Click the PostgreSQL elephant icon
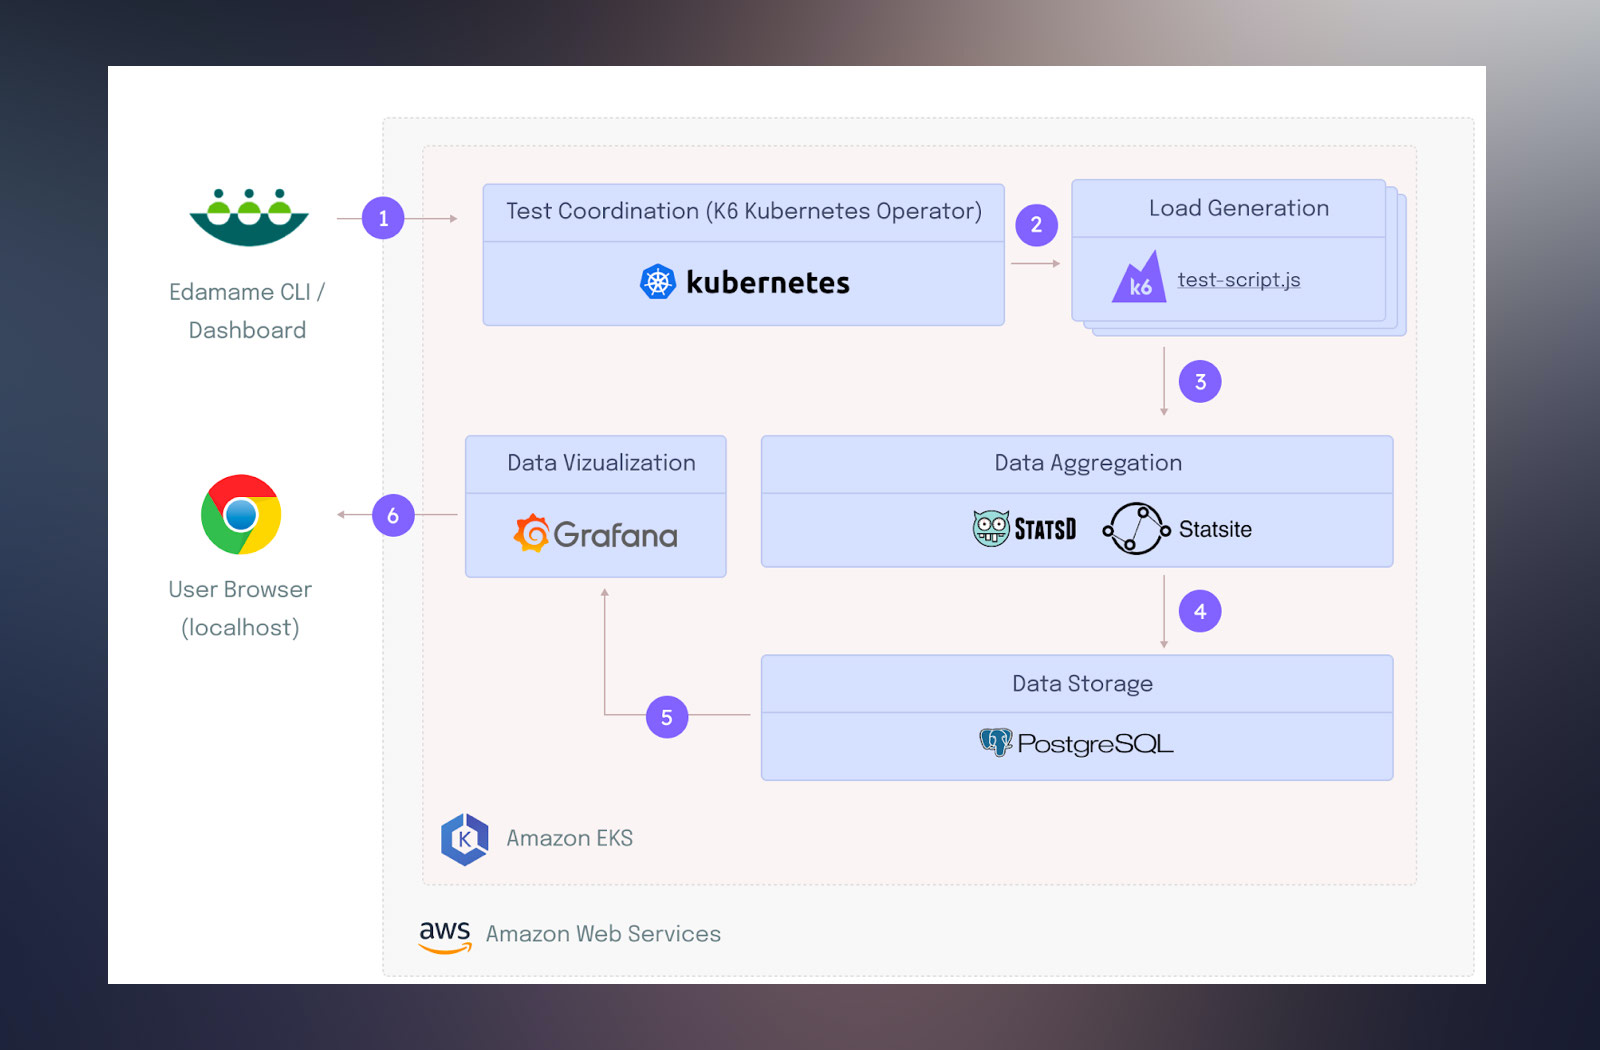 point(996,743)
